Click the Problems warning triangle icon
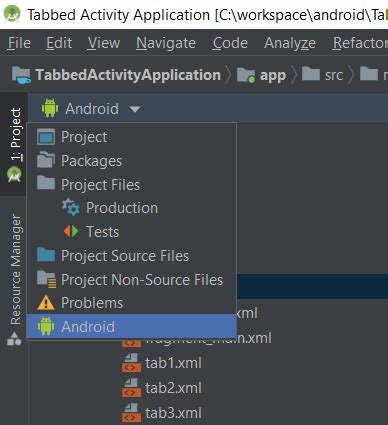The width and height of the screenshot is (388, 425). 46,303
